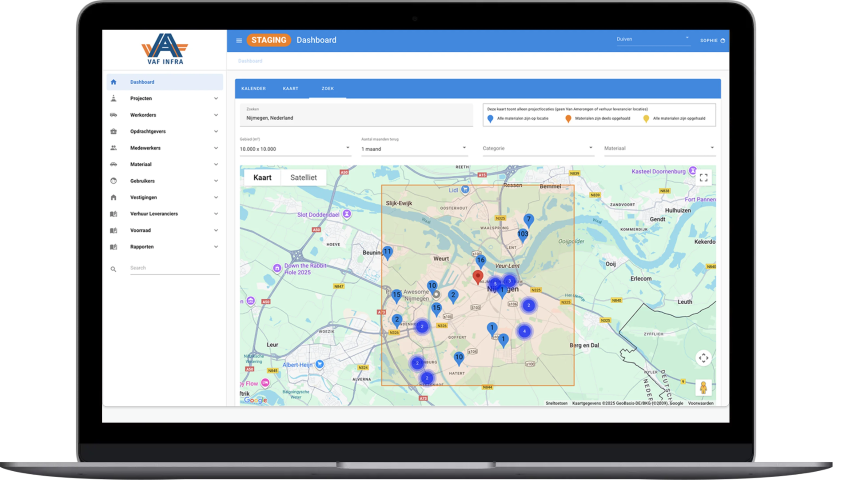
Task: Open the Voorwaarden link on map
Action: click(x=702, y=403)
